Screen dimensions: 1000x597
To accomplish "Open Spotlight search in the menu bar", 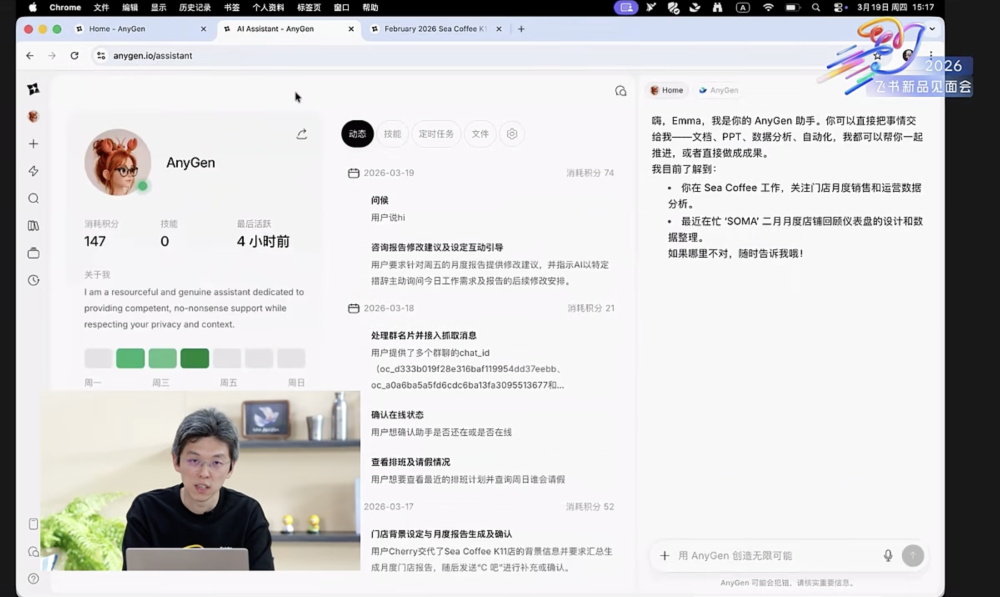I will pos(816,8).
